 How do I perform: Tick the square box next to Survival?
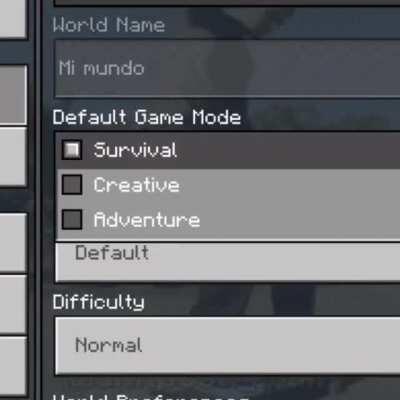72,150
